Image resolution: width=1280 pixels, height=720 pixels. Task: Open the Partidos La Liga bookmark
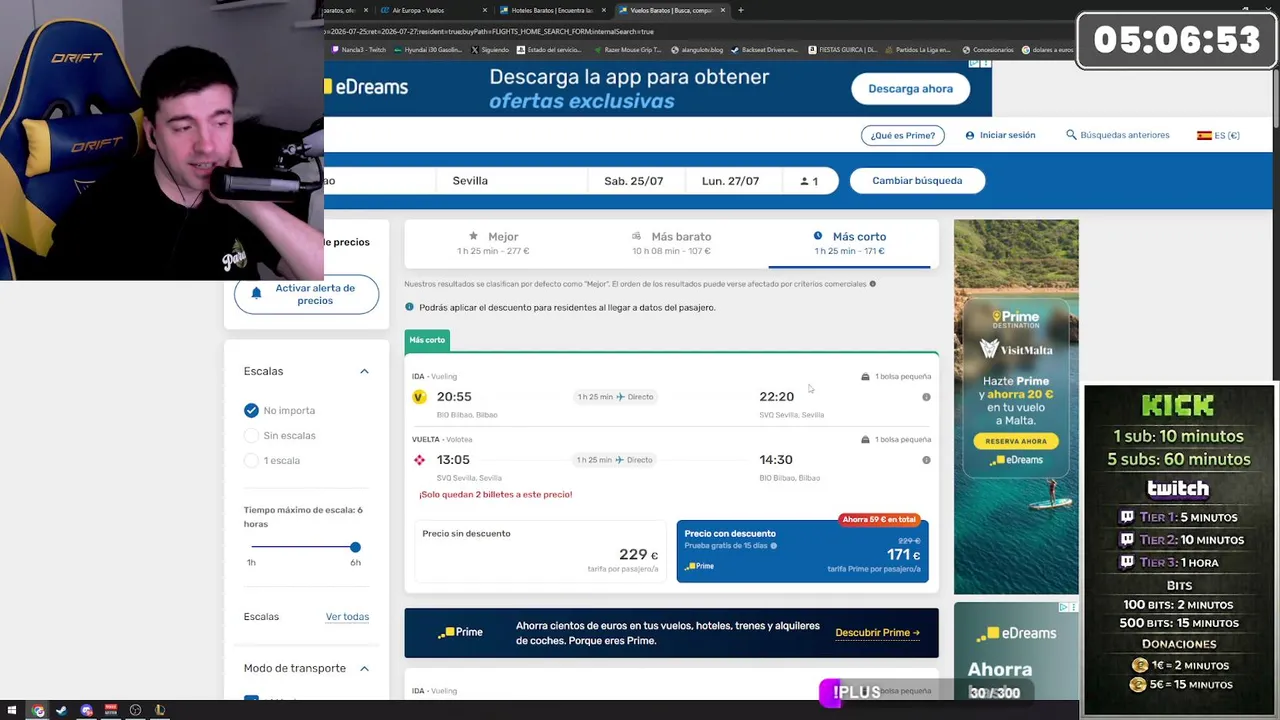(917, 50)
